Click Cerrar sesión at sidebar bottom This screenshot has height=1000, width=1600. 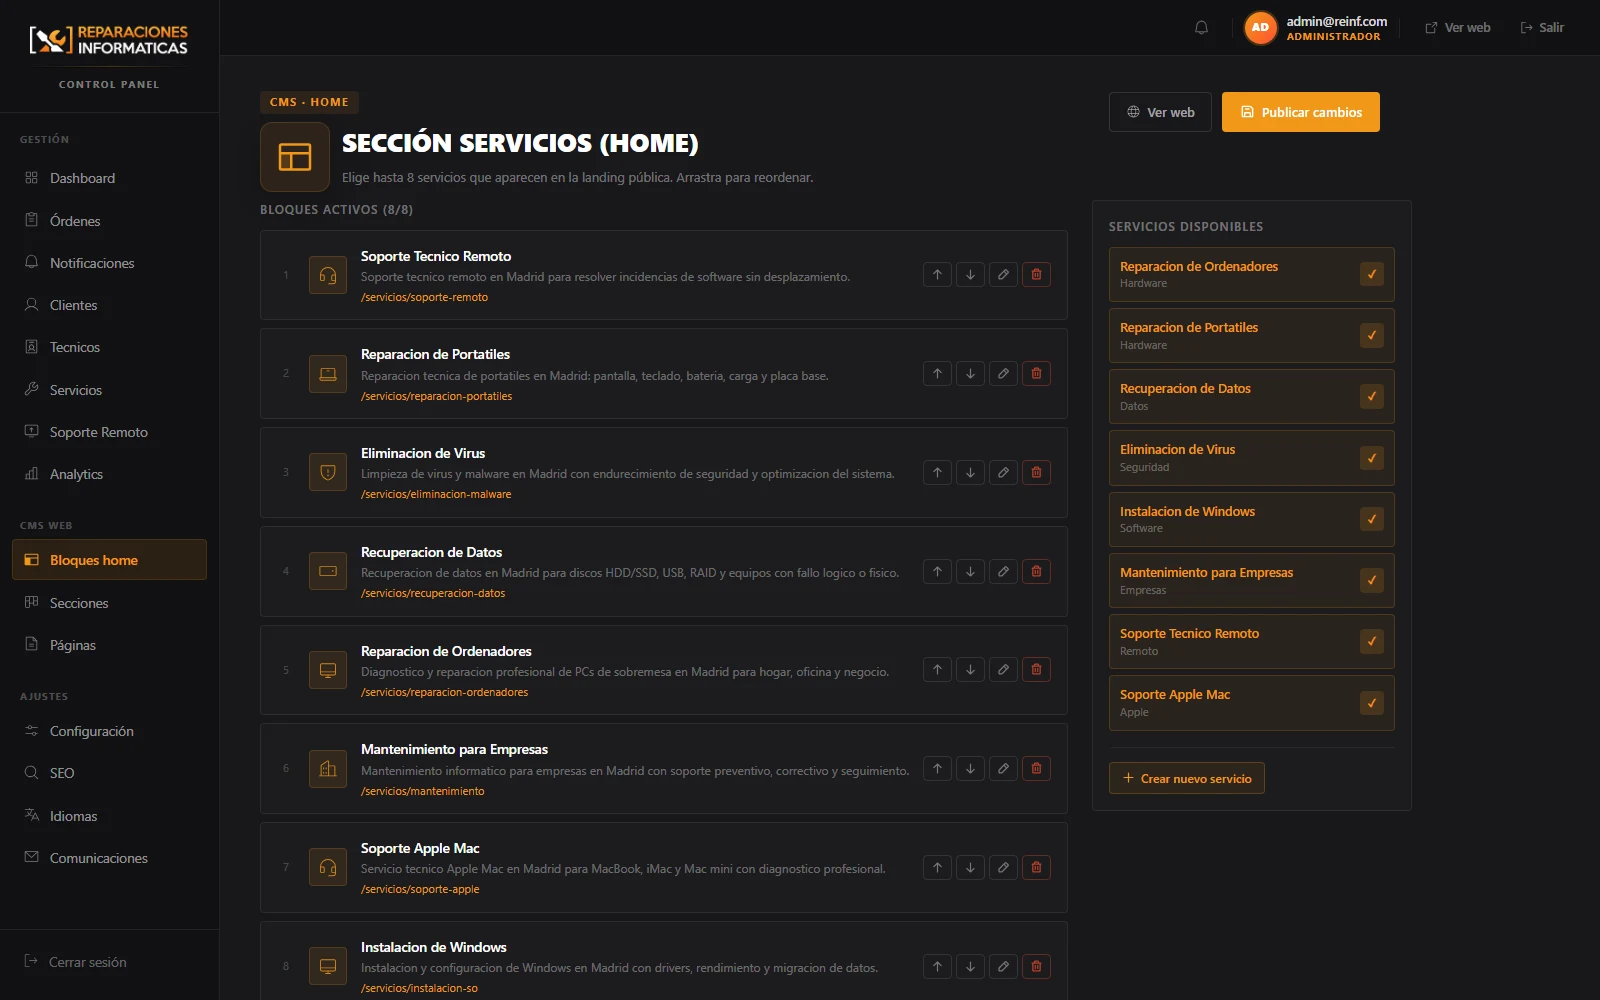(76, 962)
